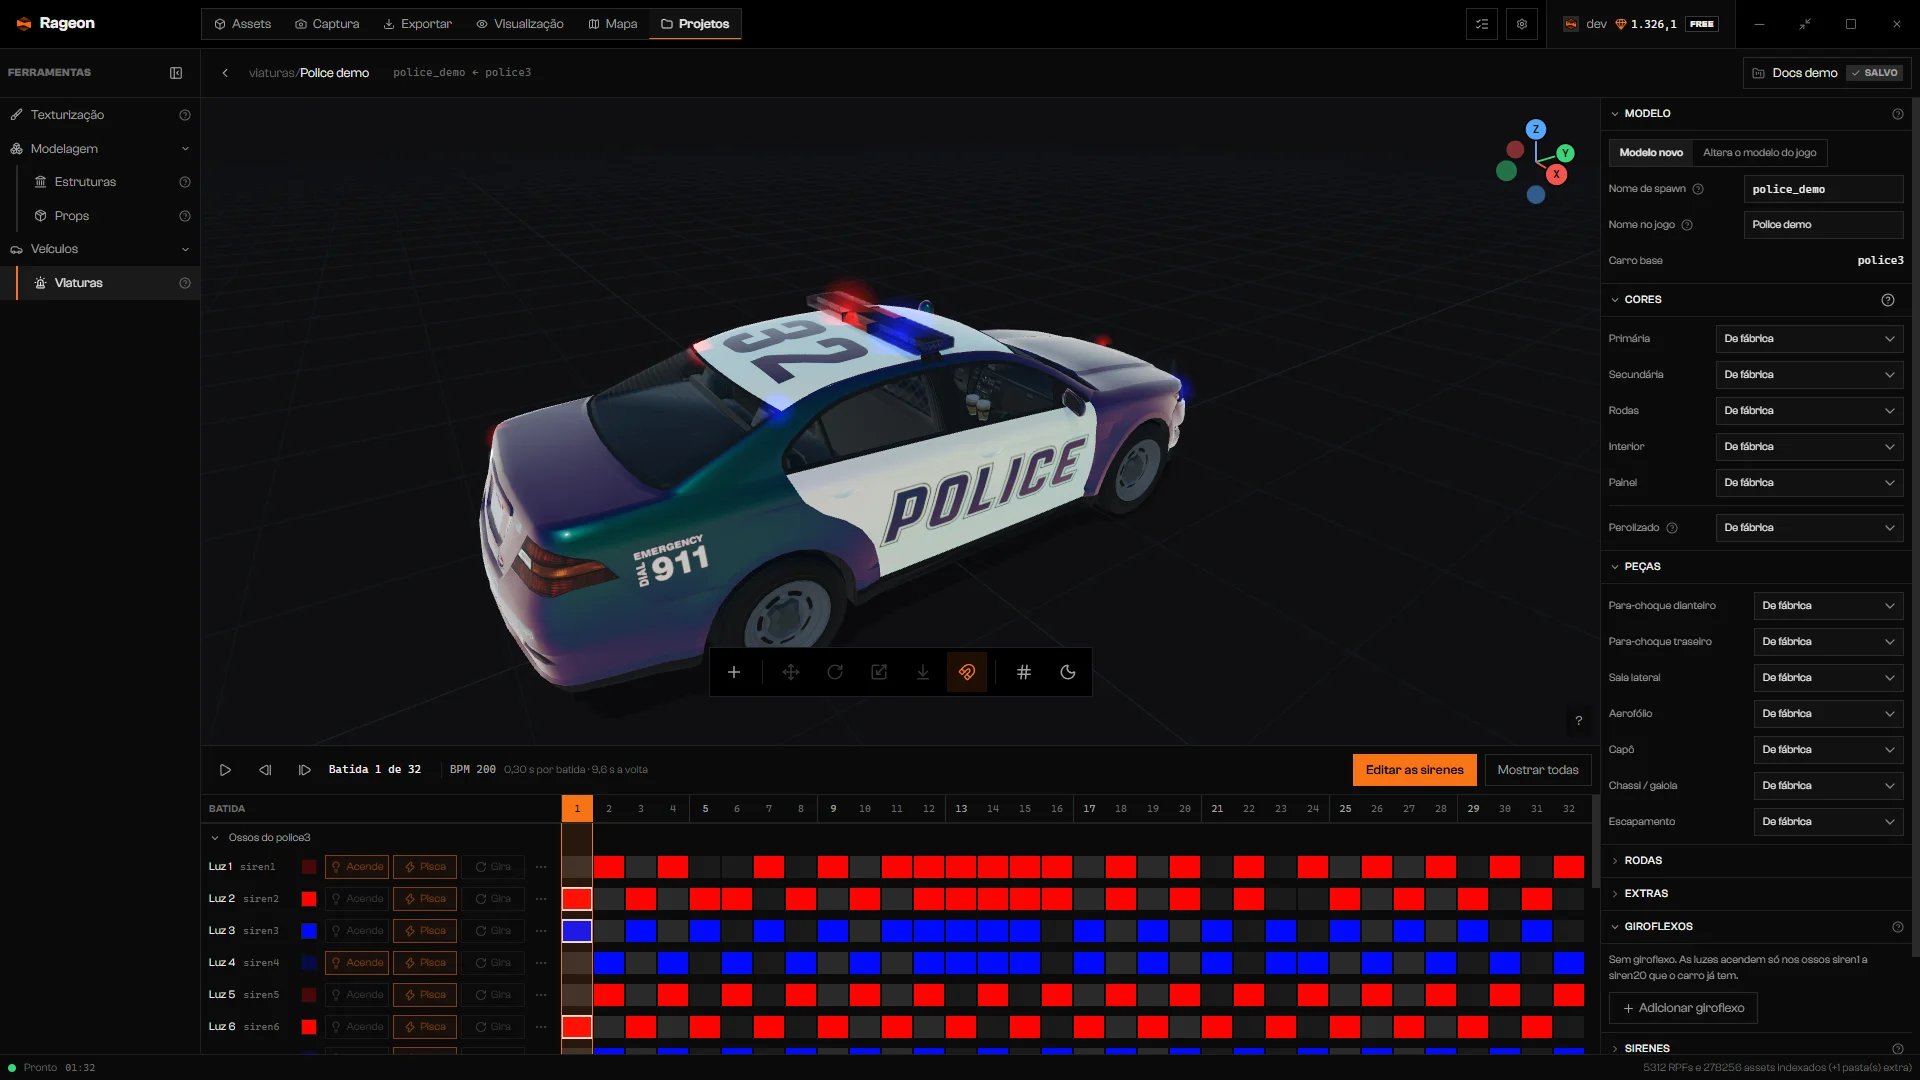This screenshot has width=1920, height=1080.
Task: Open settings gear icon in top bar
Action: pyautogui.click(x=1522, y=24)
